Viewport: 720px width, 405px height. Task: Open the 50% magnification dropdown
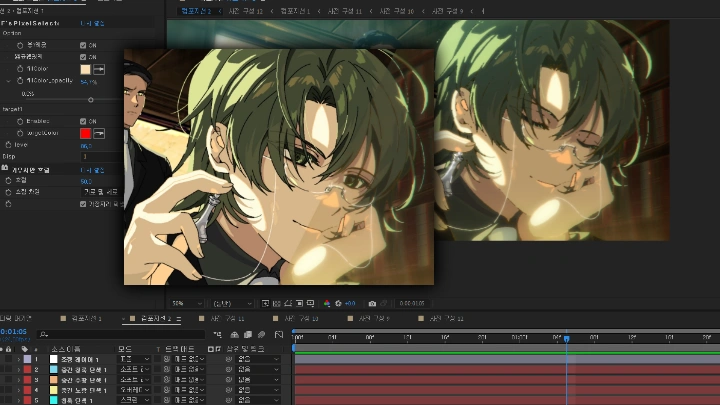click(186, 304)
